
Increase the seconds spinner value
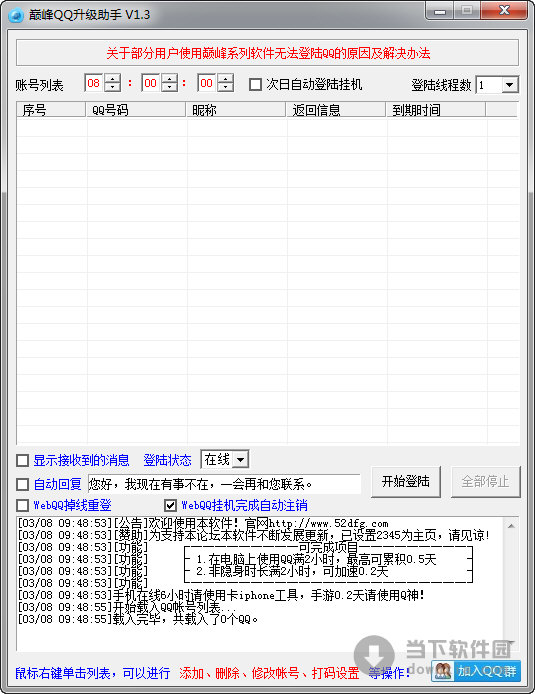click(226, 79)
